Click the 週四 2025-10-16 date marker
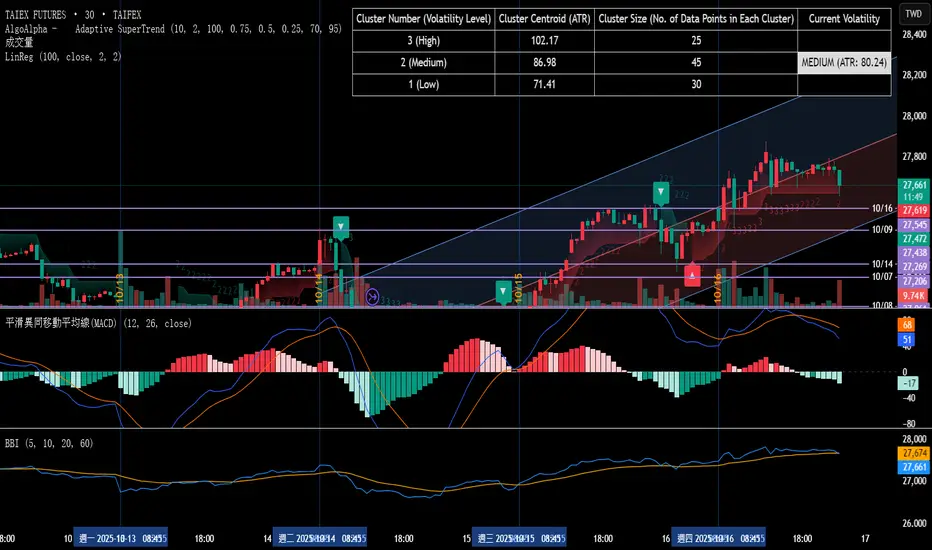Viewport: 932px width, 550px height. [x=718, y=537]
